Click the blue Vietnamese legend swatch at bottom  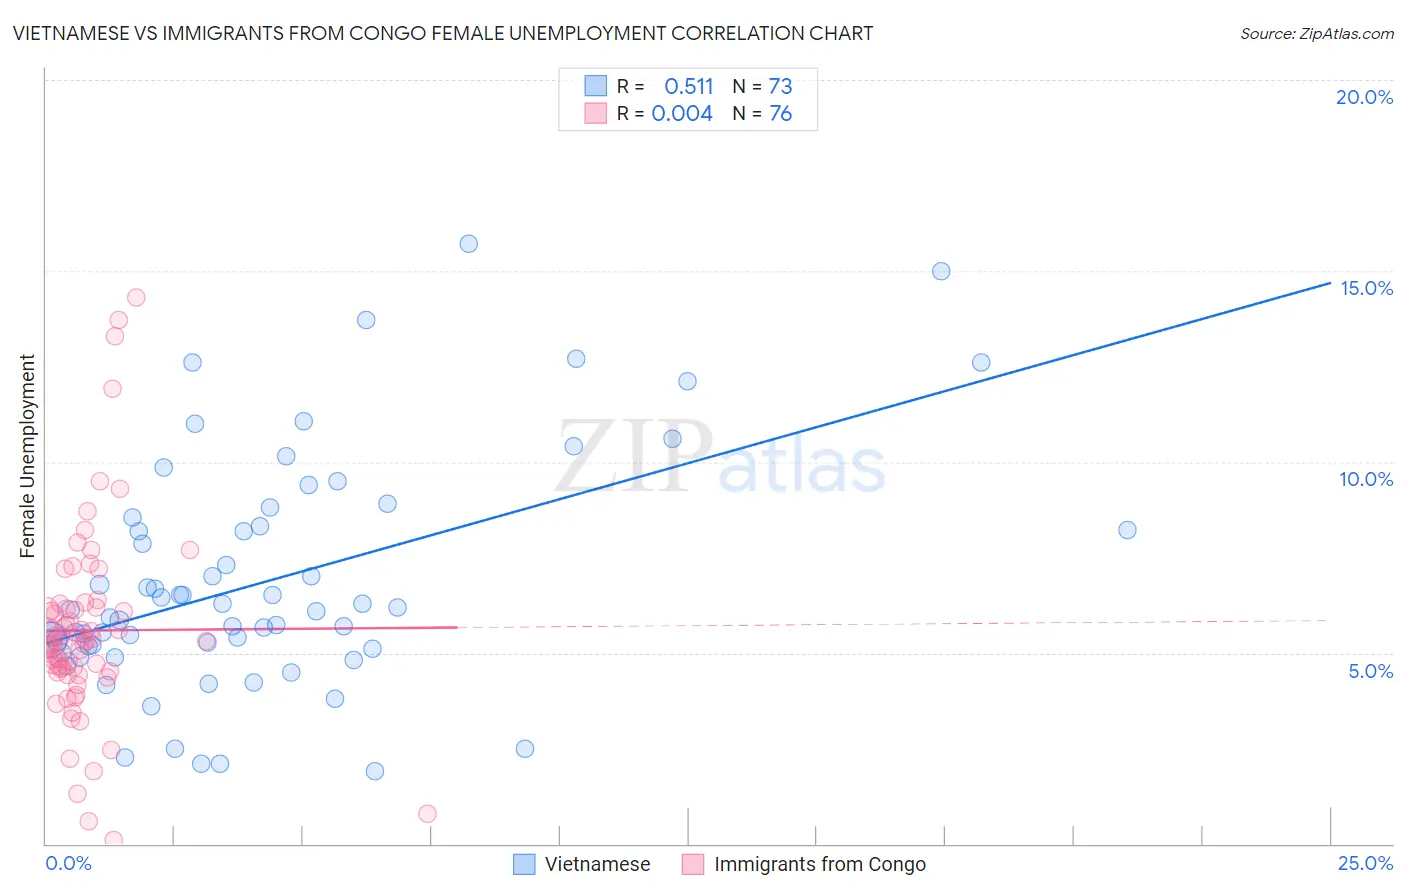point(524,864)
